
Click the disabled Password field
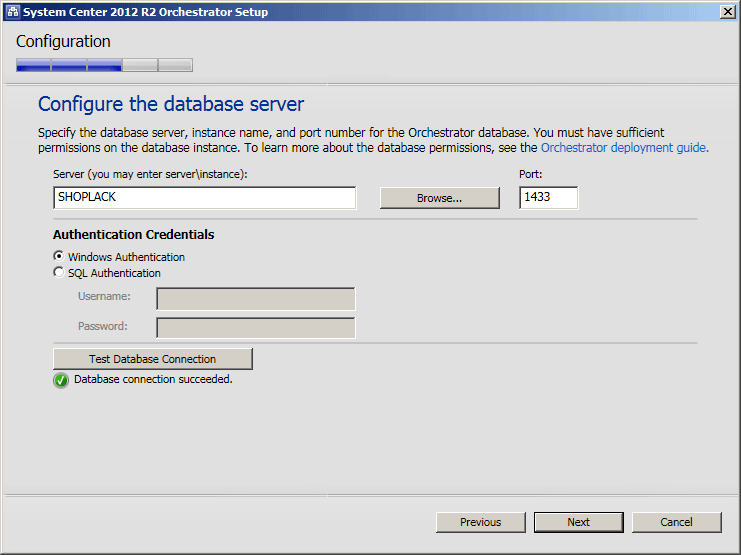pos(256,328)
